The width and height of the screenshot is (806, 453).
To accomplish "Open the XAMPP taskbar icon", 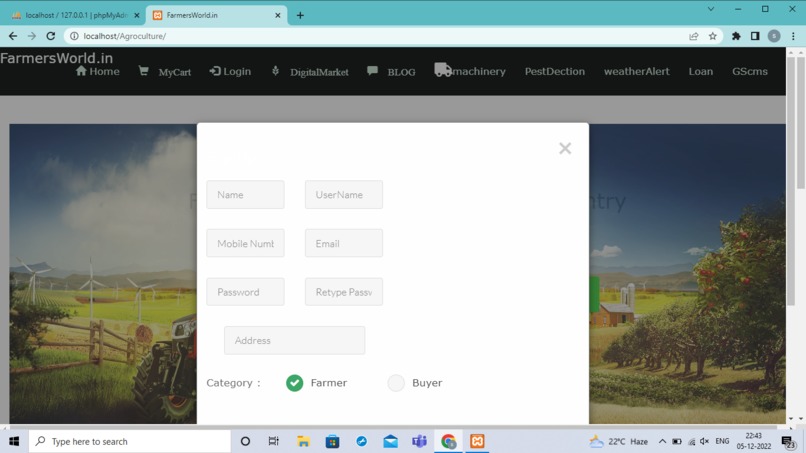I will [x=478, y=441].
